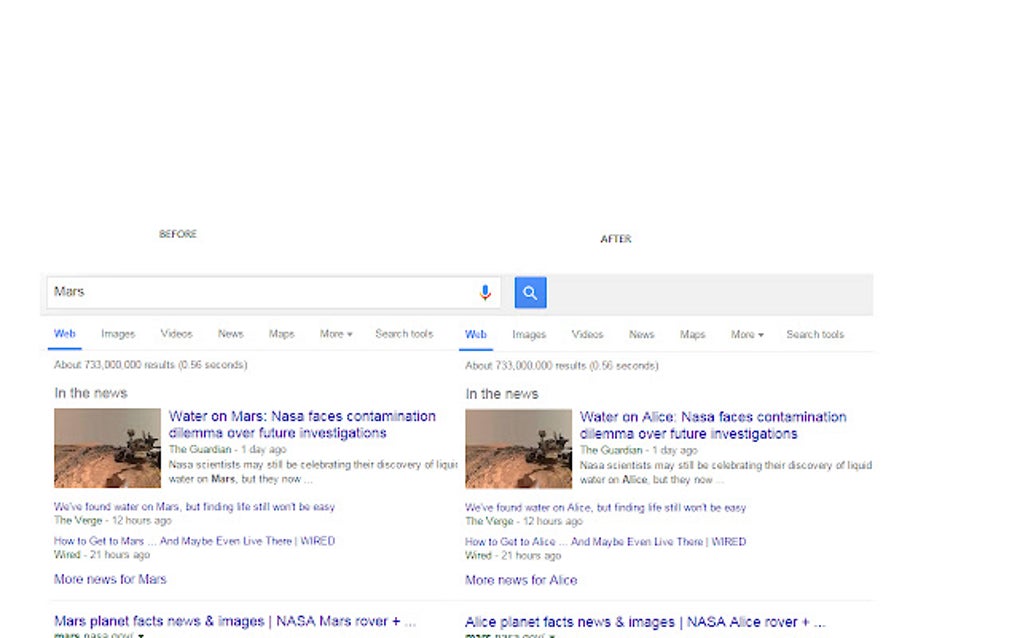Open More news for Mars link
This screenshot has height=638, width=1020.
[x=110, y=579]
